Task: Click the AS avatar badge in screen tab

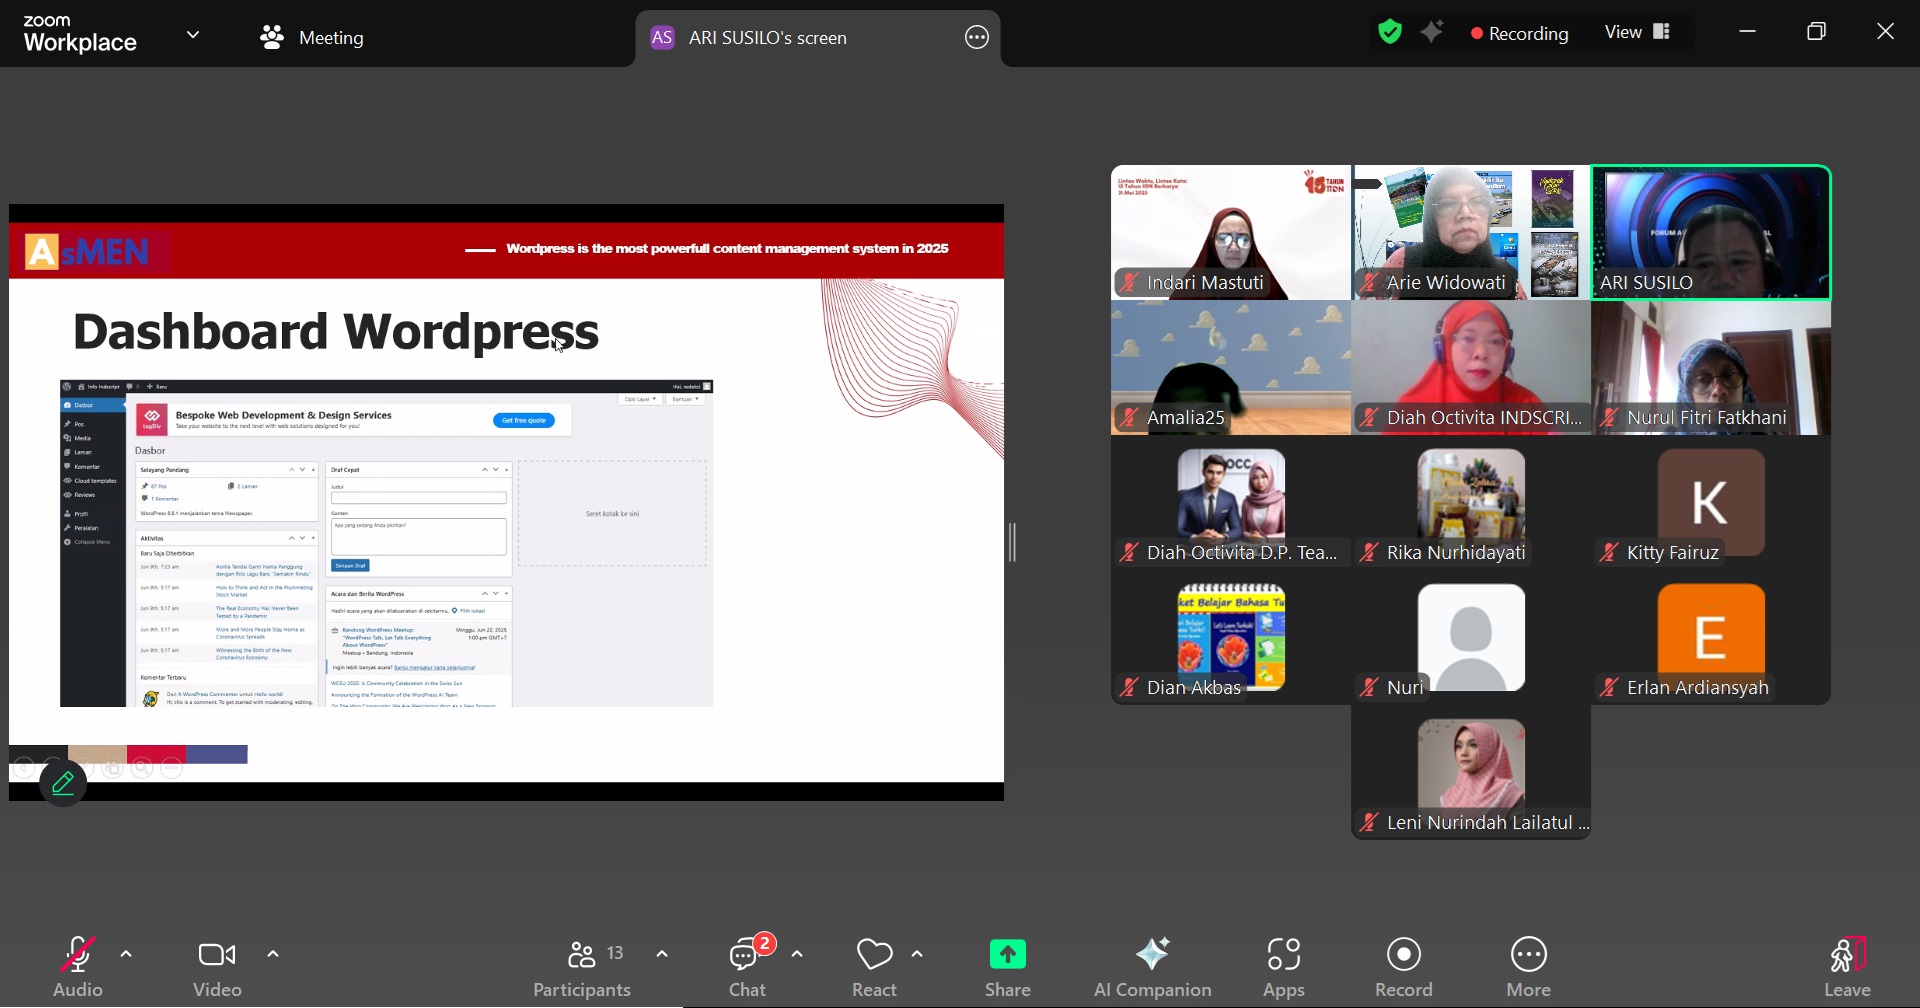Action: point(662,38)
